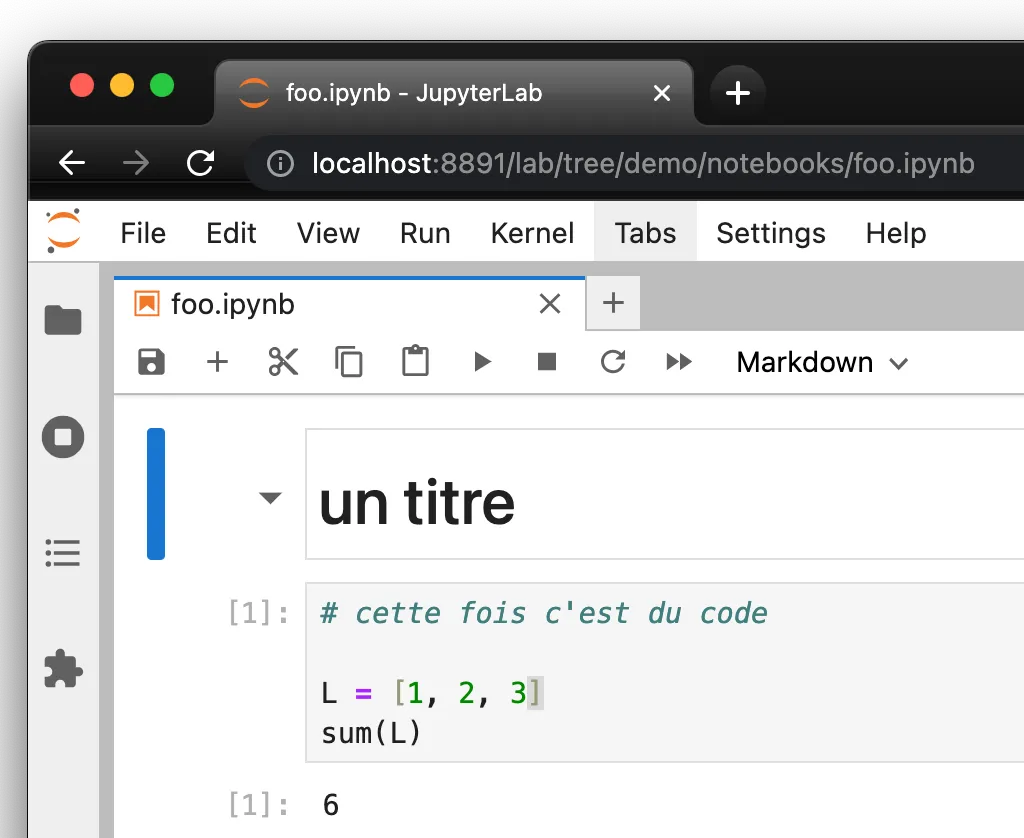Screen dimensions: 1024x838
Task: Click the localhost address bar
Action: [640, 163]
